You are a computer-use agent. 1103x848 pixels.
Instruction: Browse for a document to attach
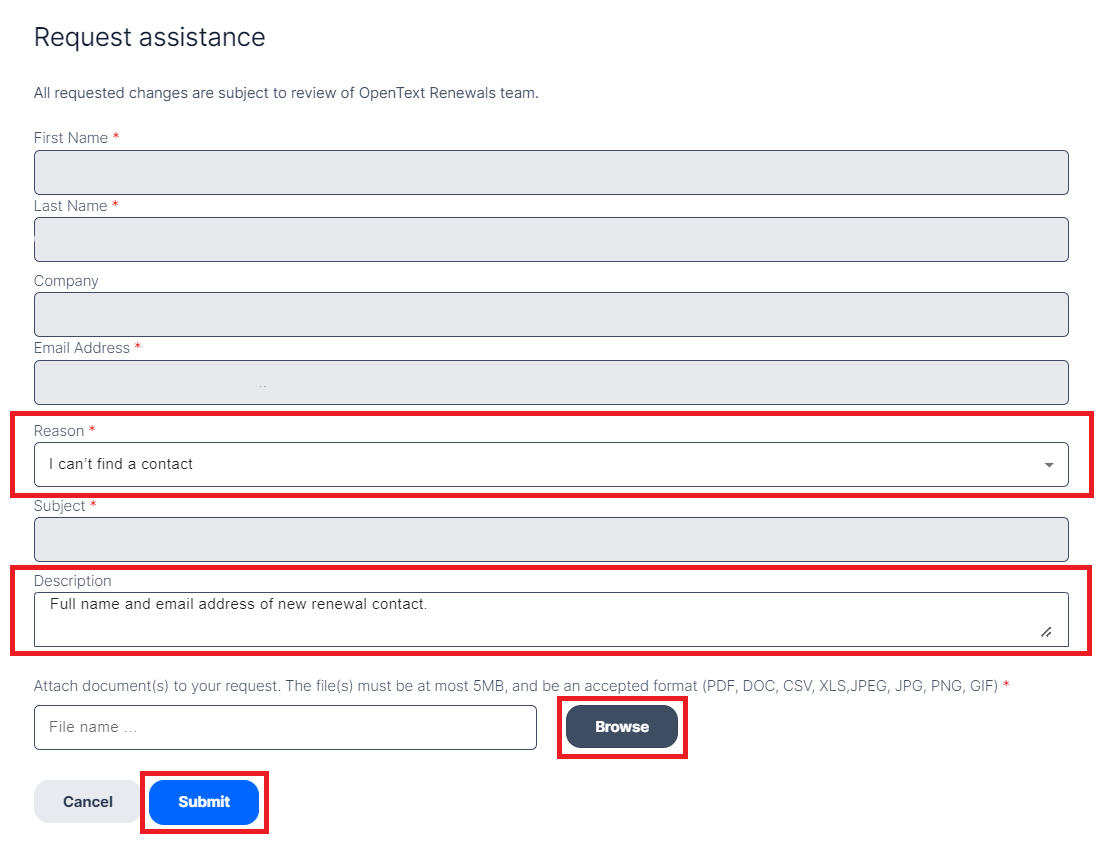[x=622, y=727]
